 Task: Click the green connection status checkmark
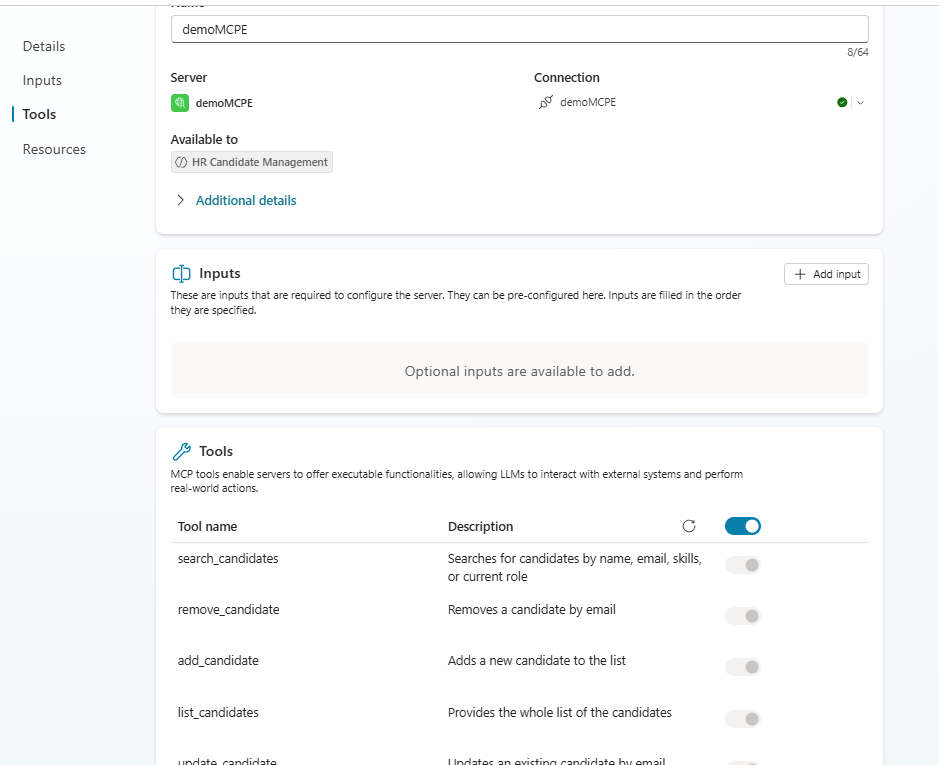point(842,102)
